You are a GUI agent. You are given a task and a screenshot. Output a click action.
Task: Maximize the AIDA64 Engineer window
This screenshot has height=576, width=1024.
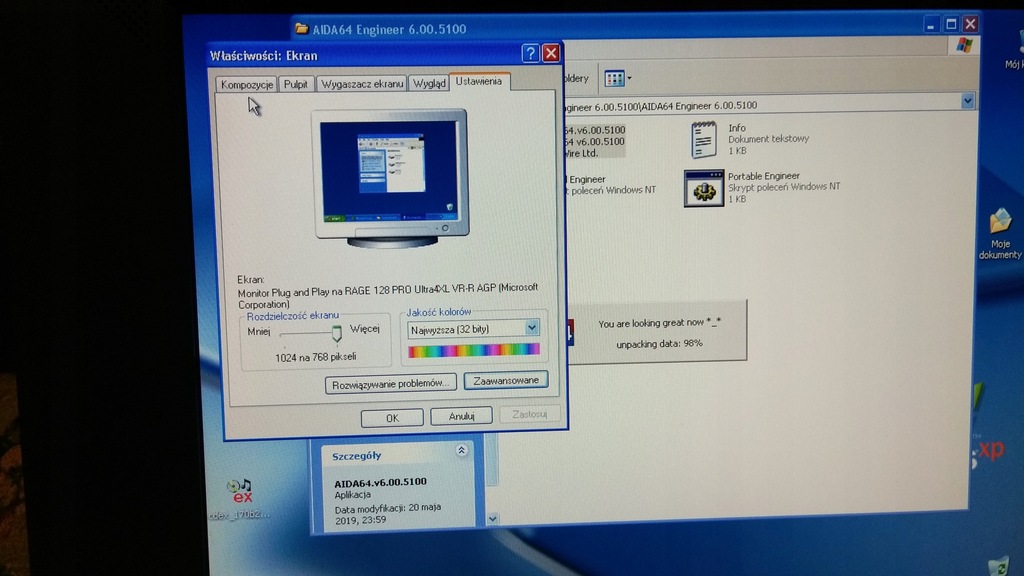click(x=951, y=24)
